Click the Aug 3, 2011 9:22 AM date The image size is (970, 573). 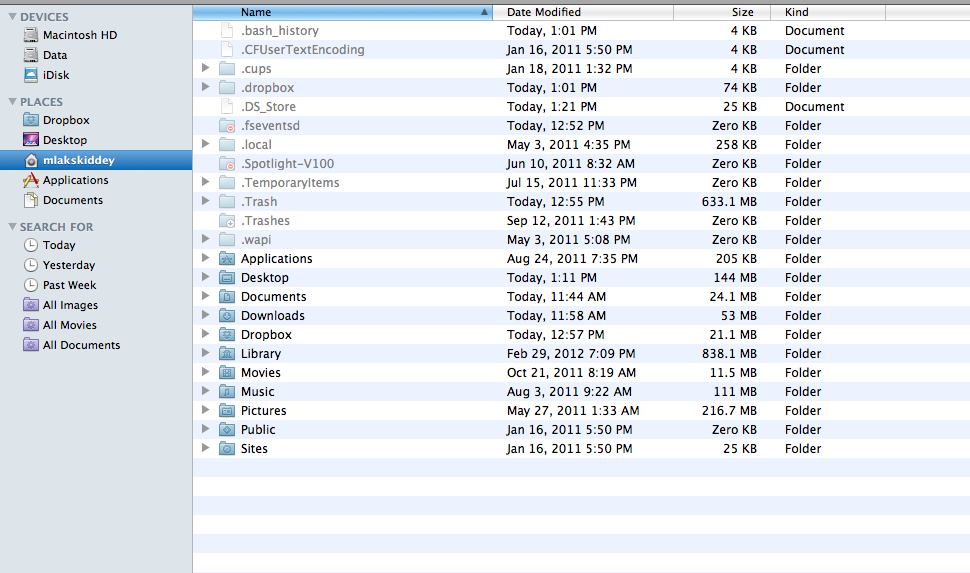coord(569,392)
